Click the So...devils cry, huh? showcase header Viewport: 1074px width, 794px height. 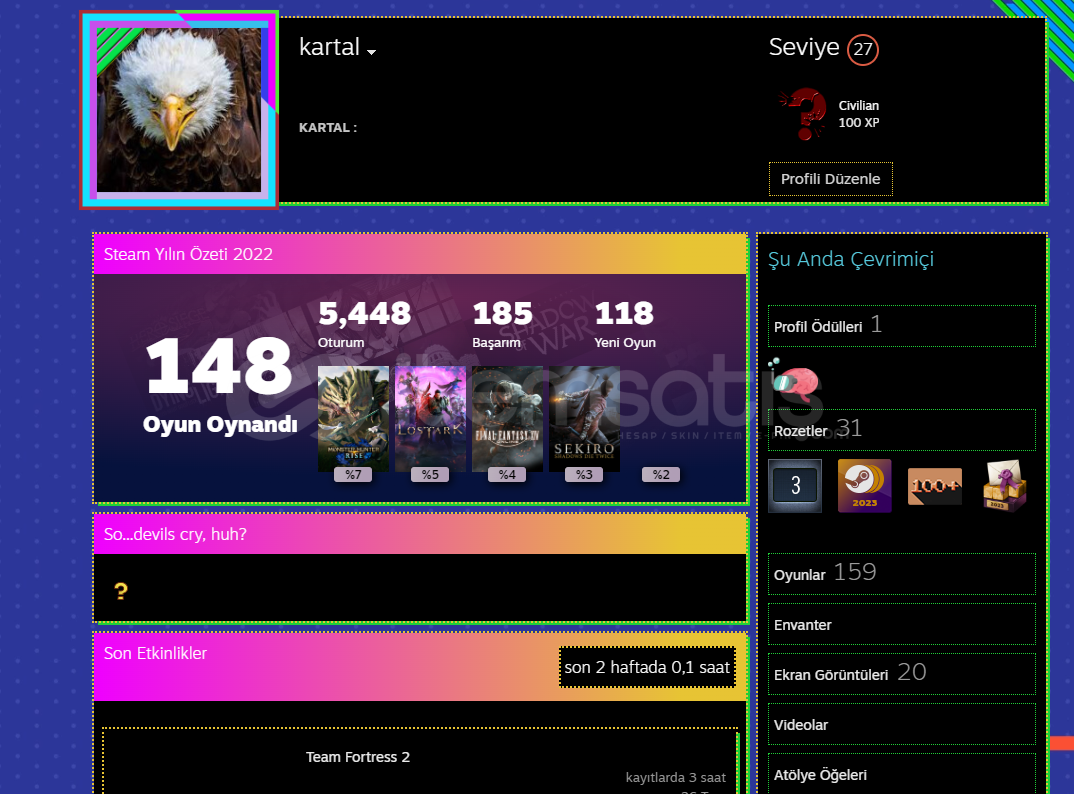[420, 534]
